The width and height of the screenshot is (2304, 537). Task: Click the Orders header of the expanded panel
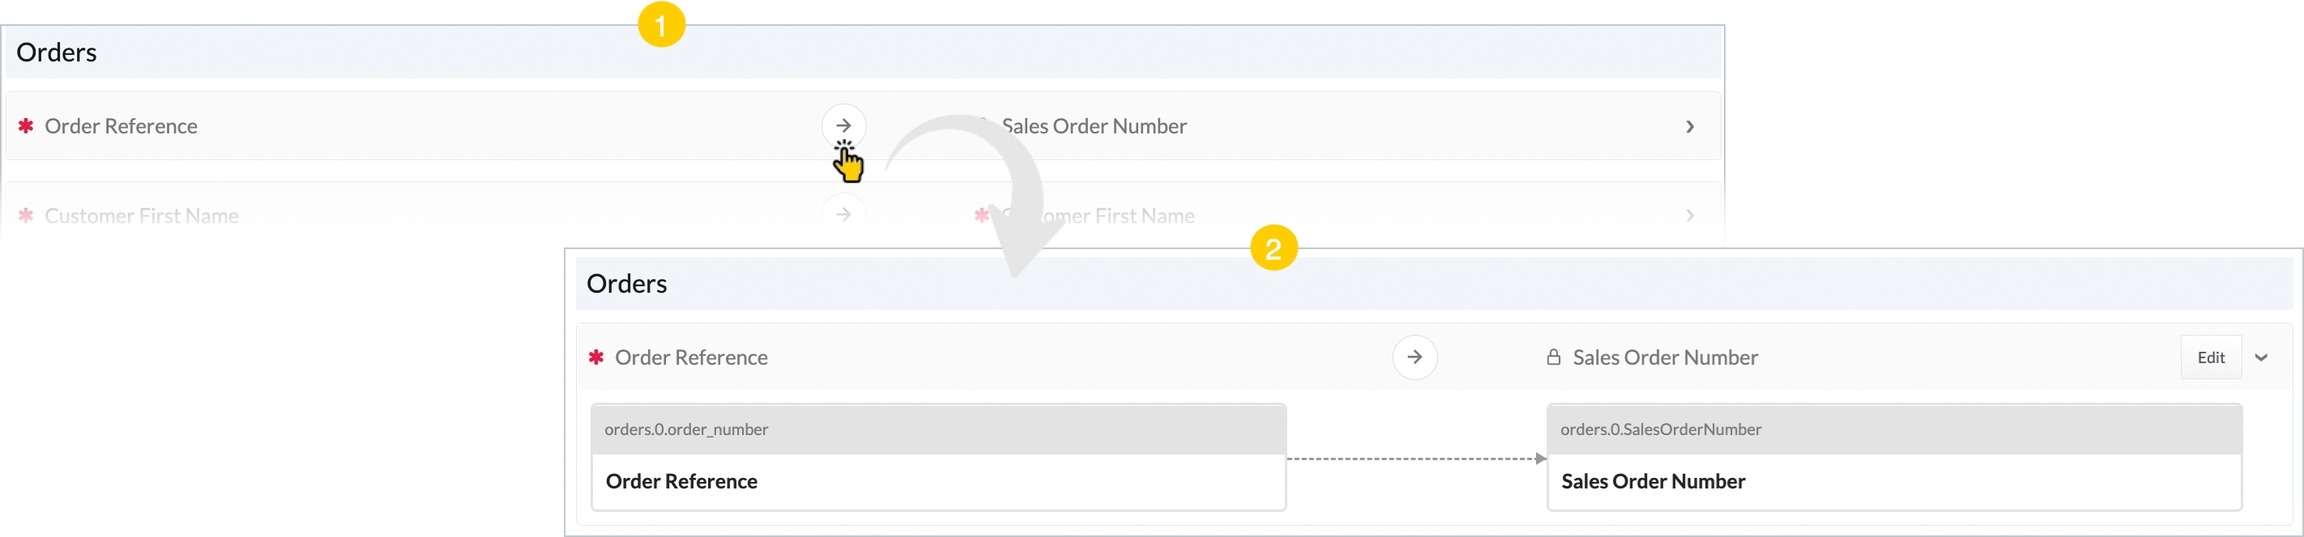tap(627, 284)
